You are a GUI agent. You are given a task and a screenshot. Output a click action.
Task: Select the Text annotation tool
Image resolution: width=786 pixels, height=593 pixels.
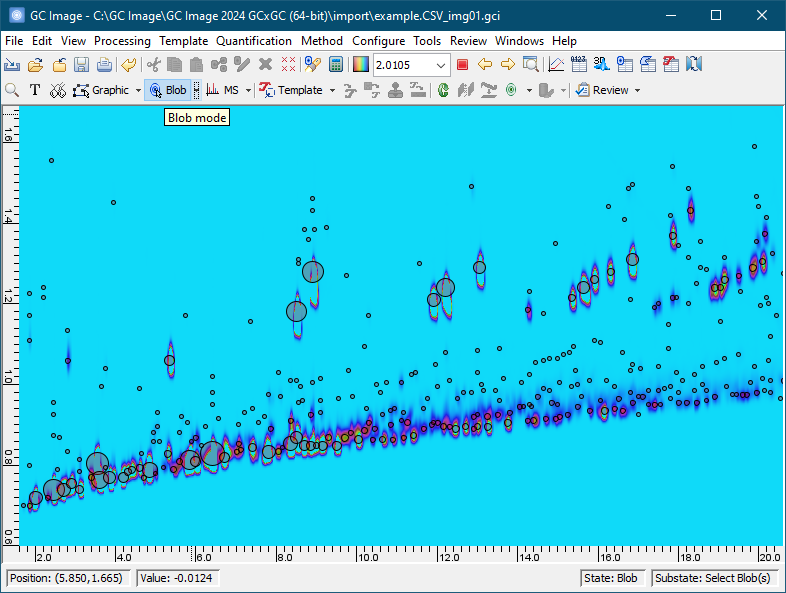click(x=35, y=90)
